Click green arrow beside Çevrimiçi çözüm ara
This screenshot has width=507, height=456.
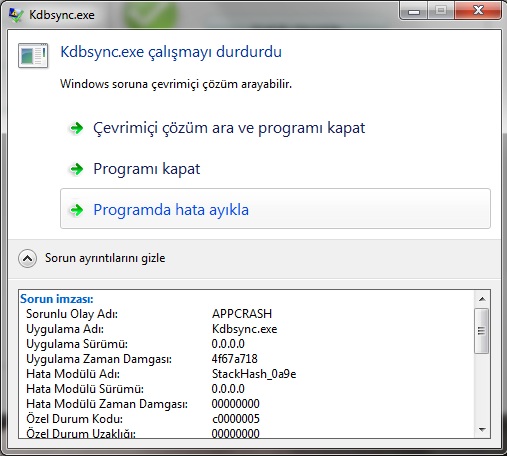tap(77, 128)
